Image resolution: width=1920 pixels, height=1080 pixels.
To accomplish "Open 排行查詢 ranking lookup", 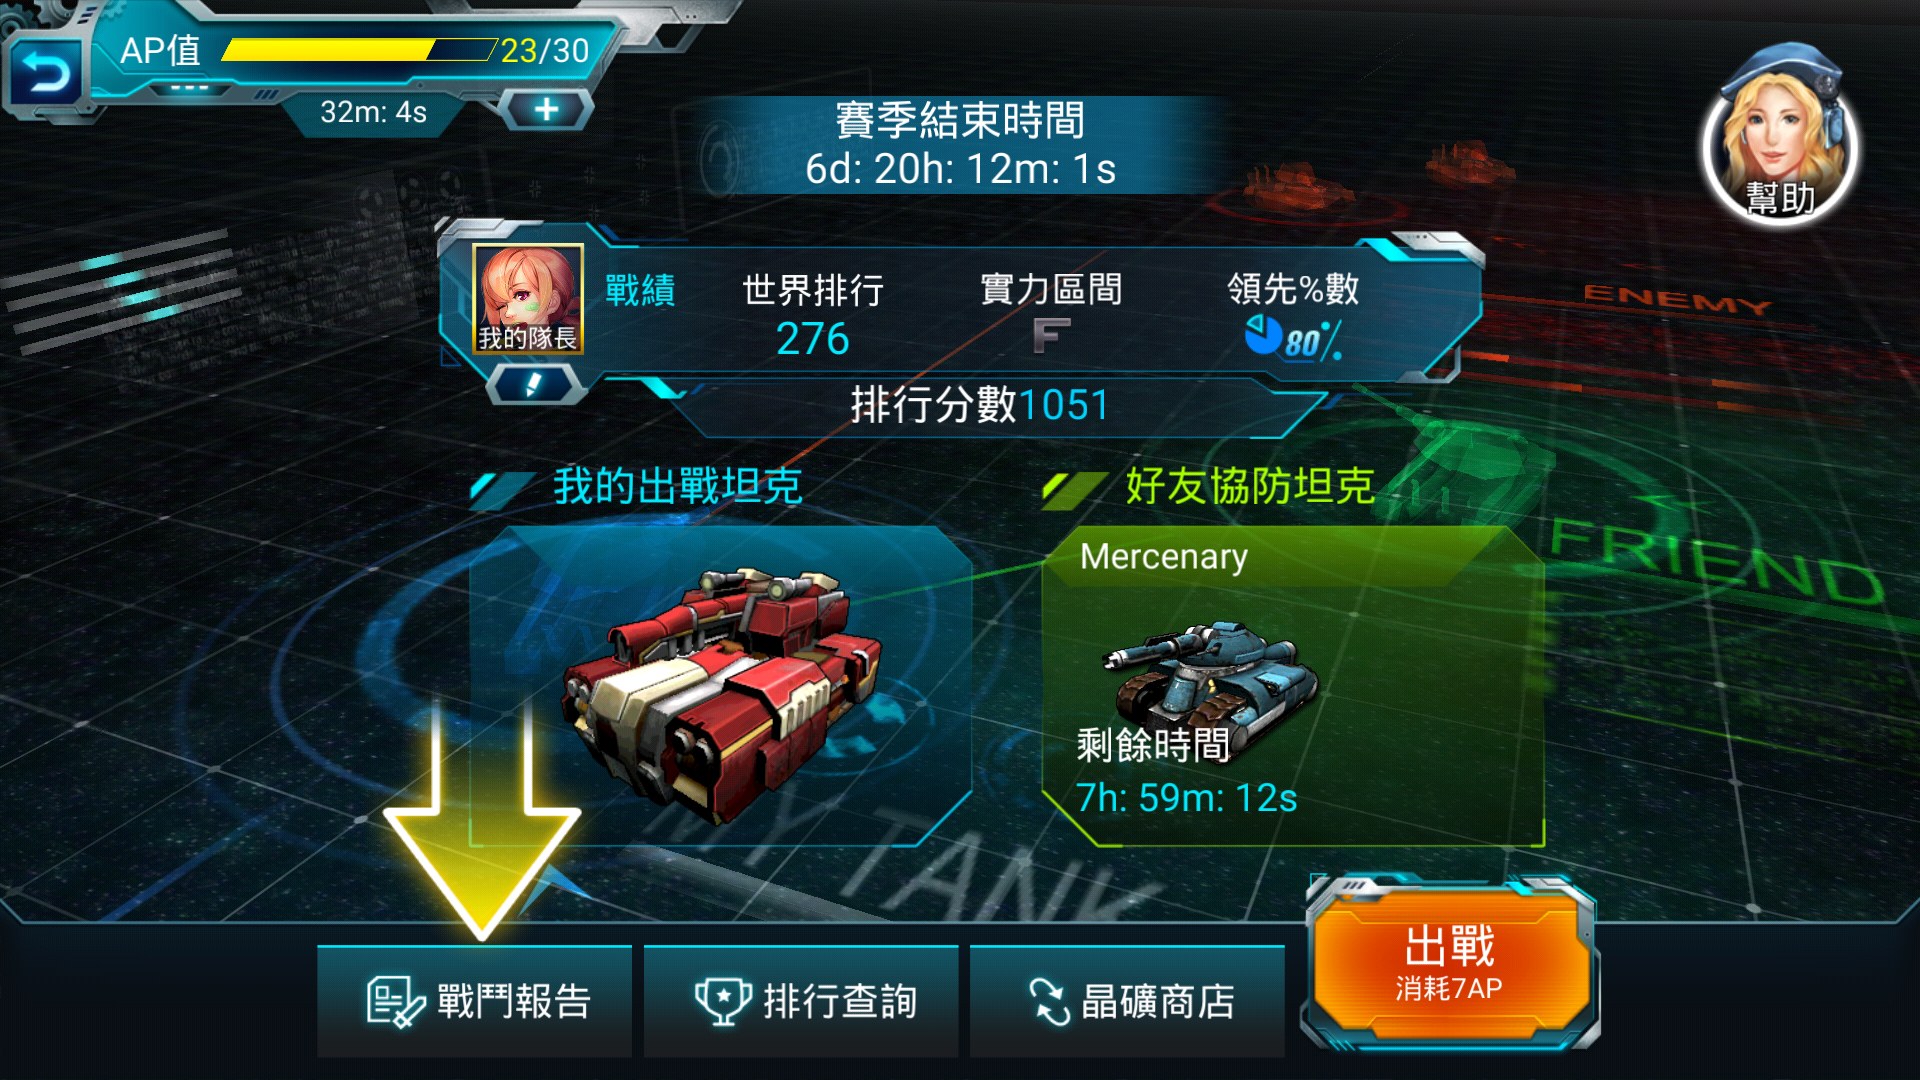I will click(x=801, y=1001).
